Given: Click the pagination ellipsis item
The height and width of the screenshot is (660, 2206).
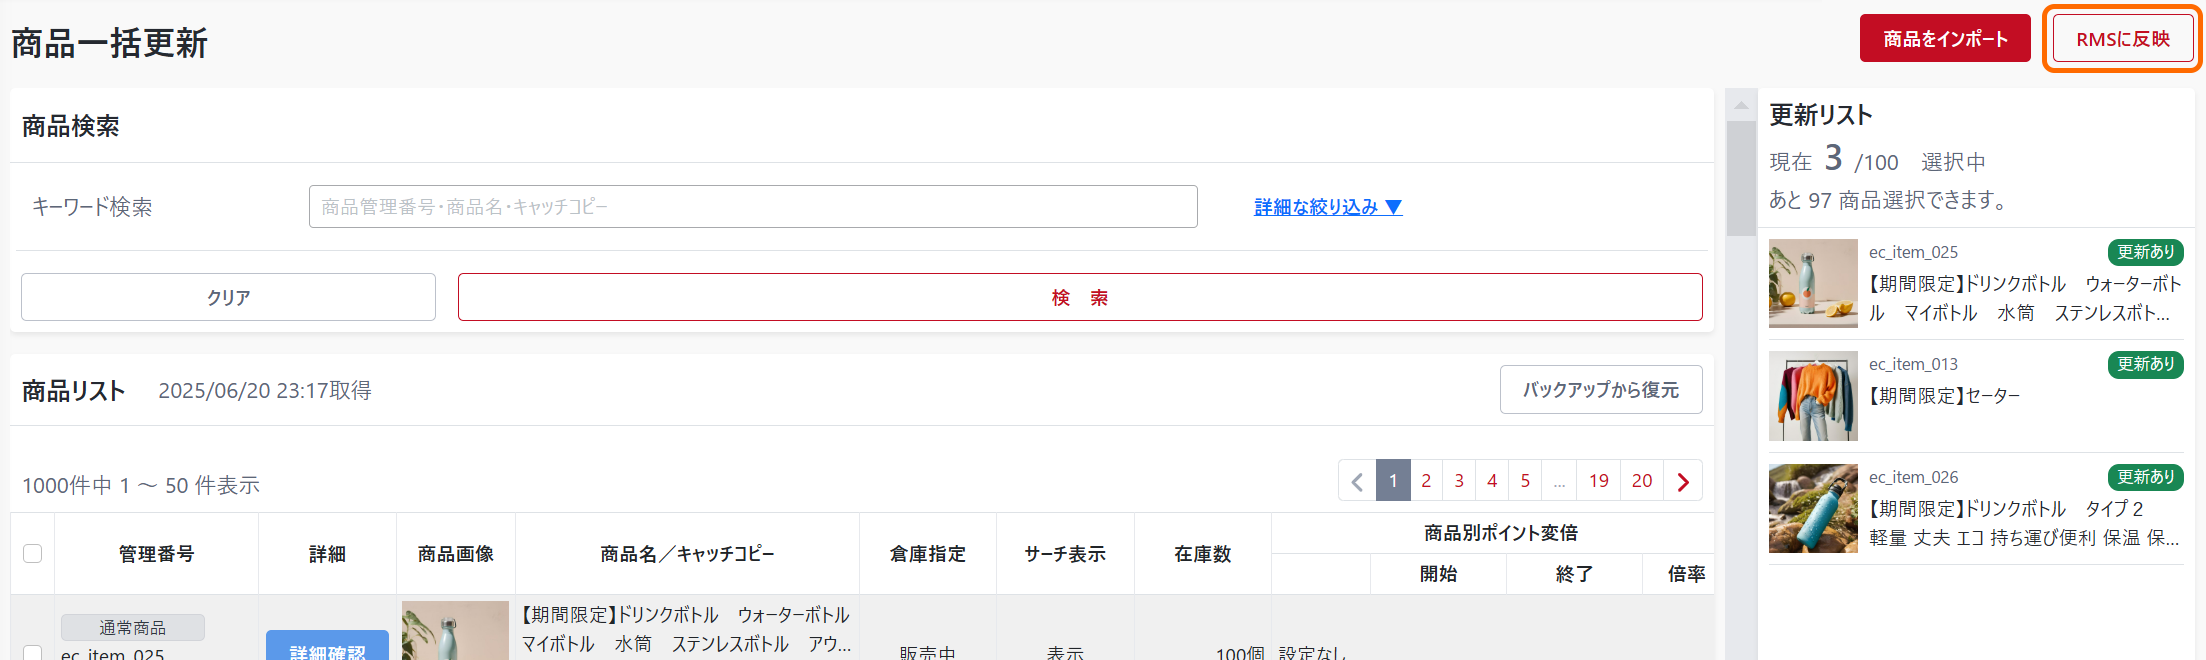Looking at the screenshot, I should (1559, 481).
